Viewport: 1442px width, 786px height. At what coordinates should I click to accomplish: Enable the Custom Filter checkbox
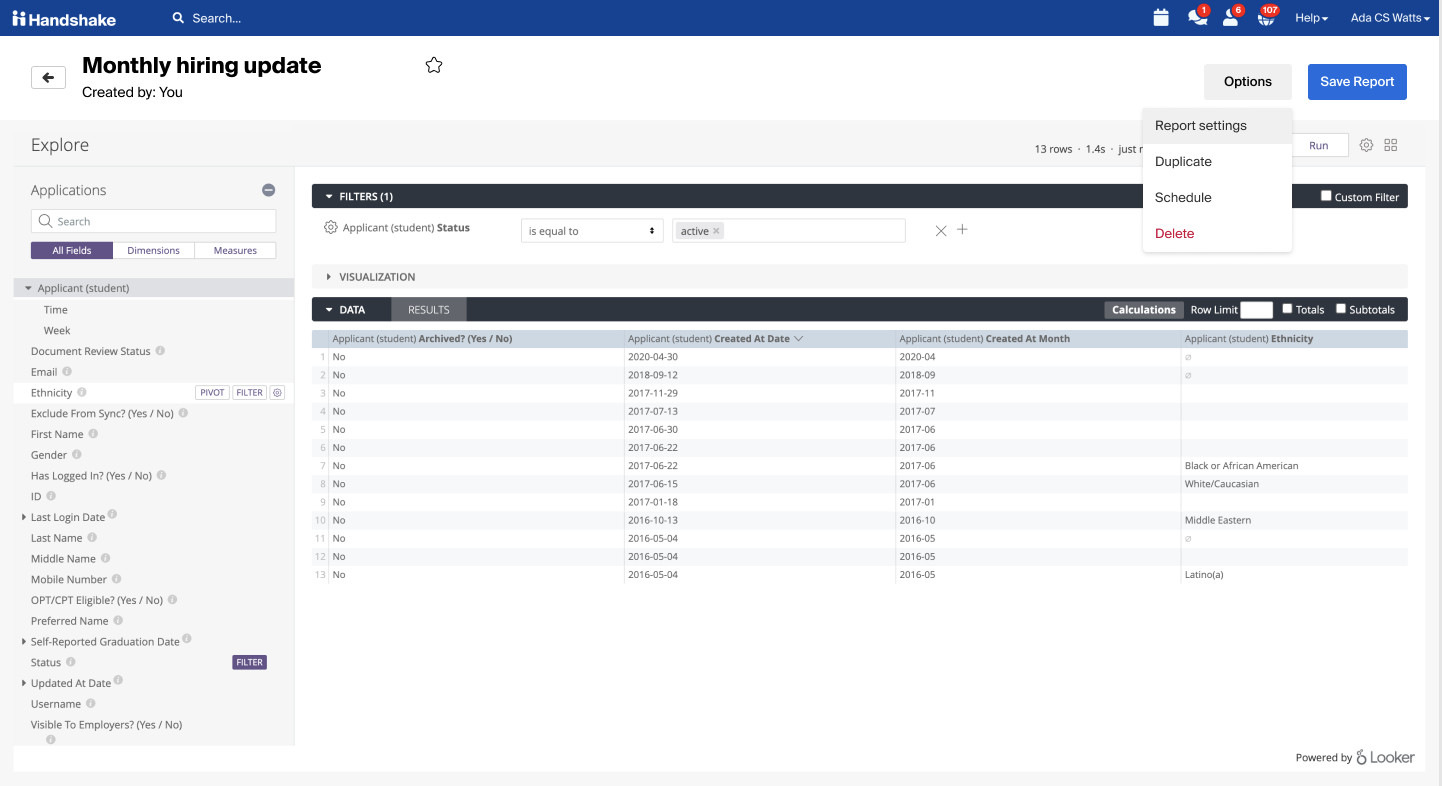point(1326,196)
